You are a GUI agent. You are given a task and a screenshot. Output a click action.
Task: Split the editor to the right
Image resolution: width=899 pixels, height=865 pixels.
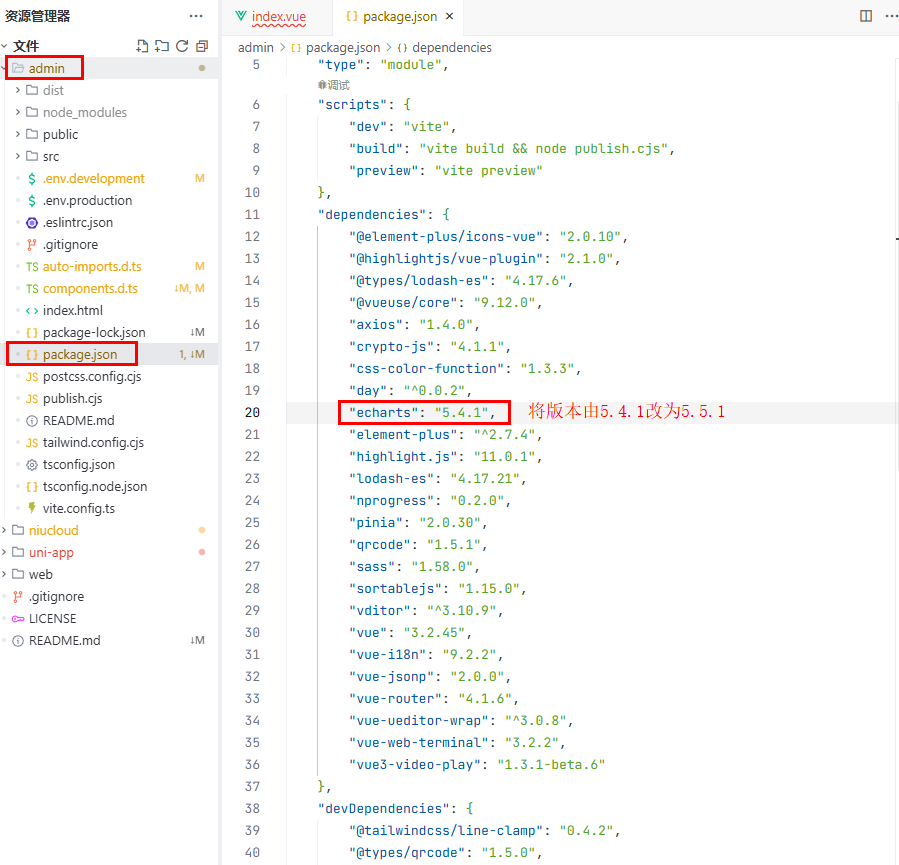pos(866,16)
